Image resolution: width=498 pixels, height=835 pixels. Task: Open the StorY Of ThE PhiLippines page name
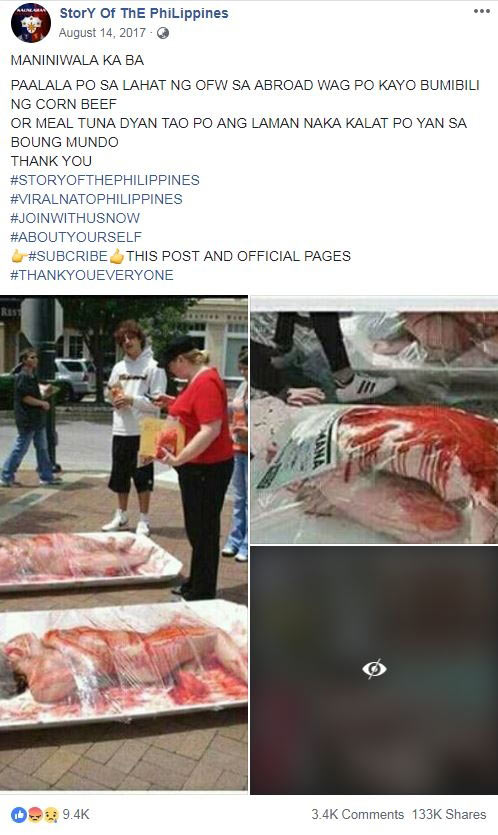(144, 13)
